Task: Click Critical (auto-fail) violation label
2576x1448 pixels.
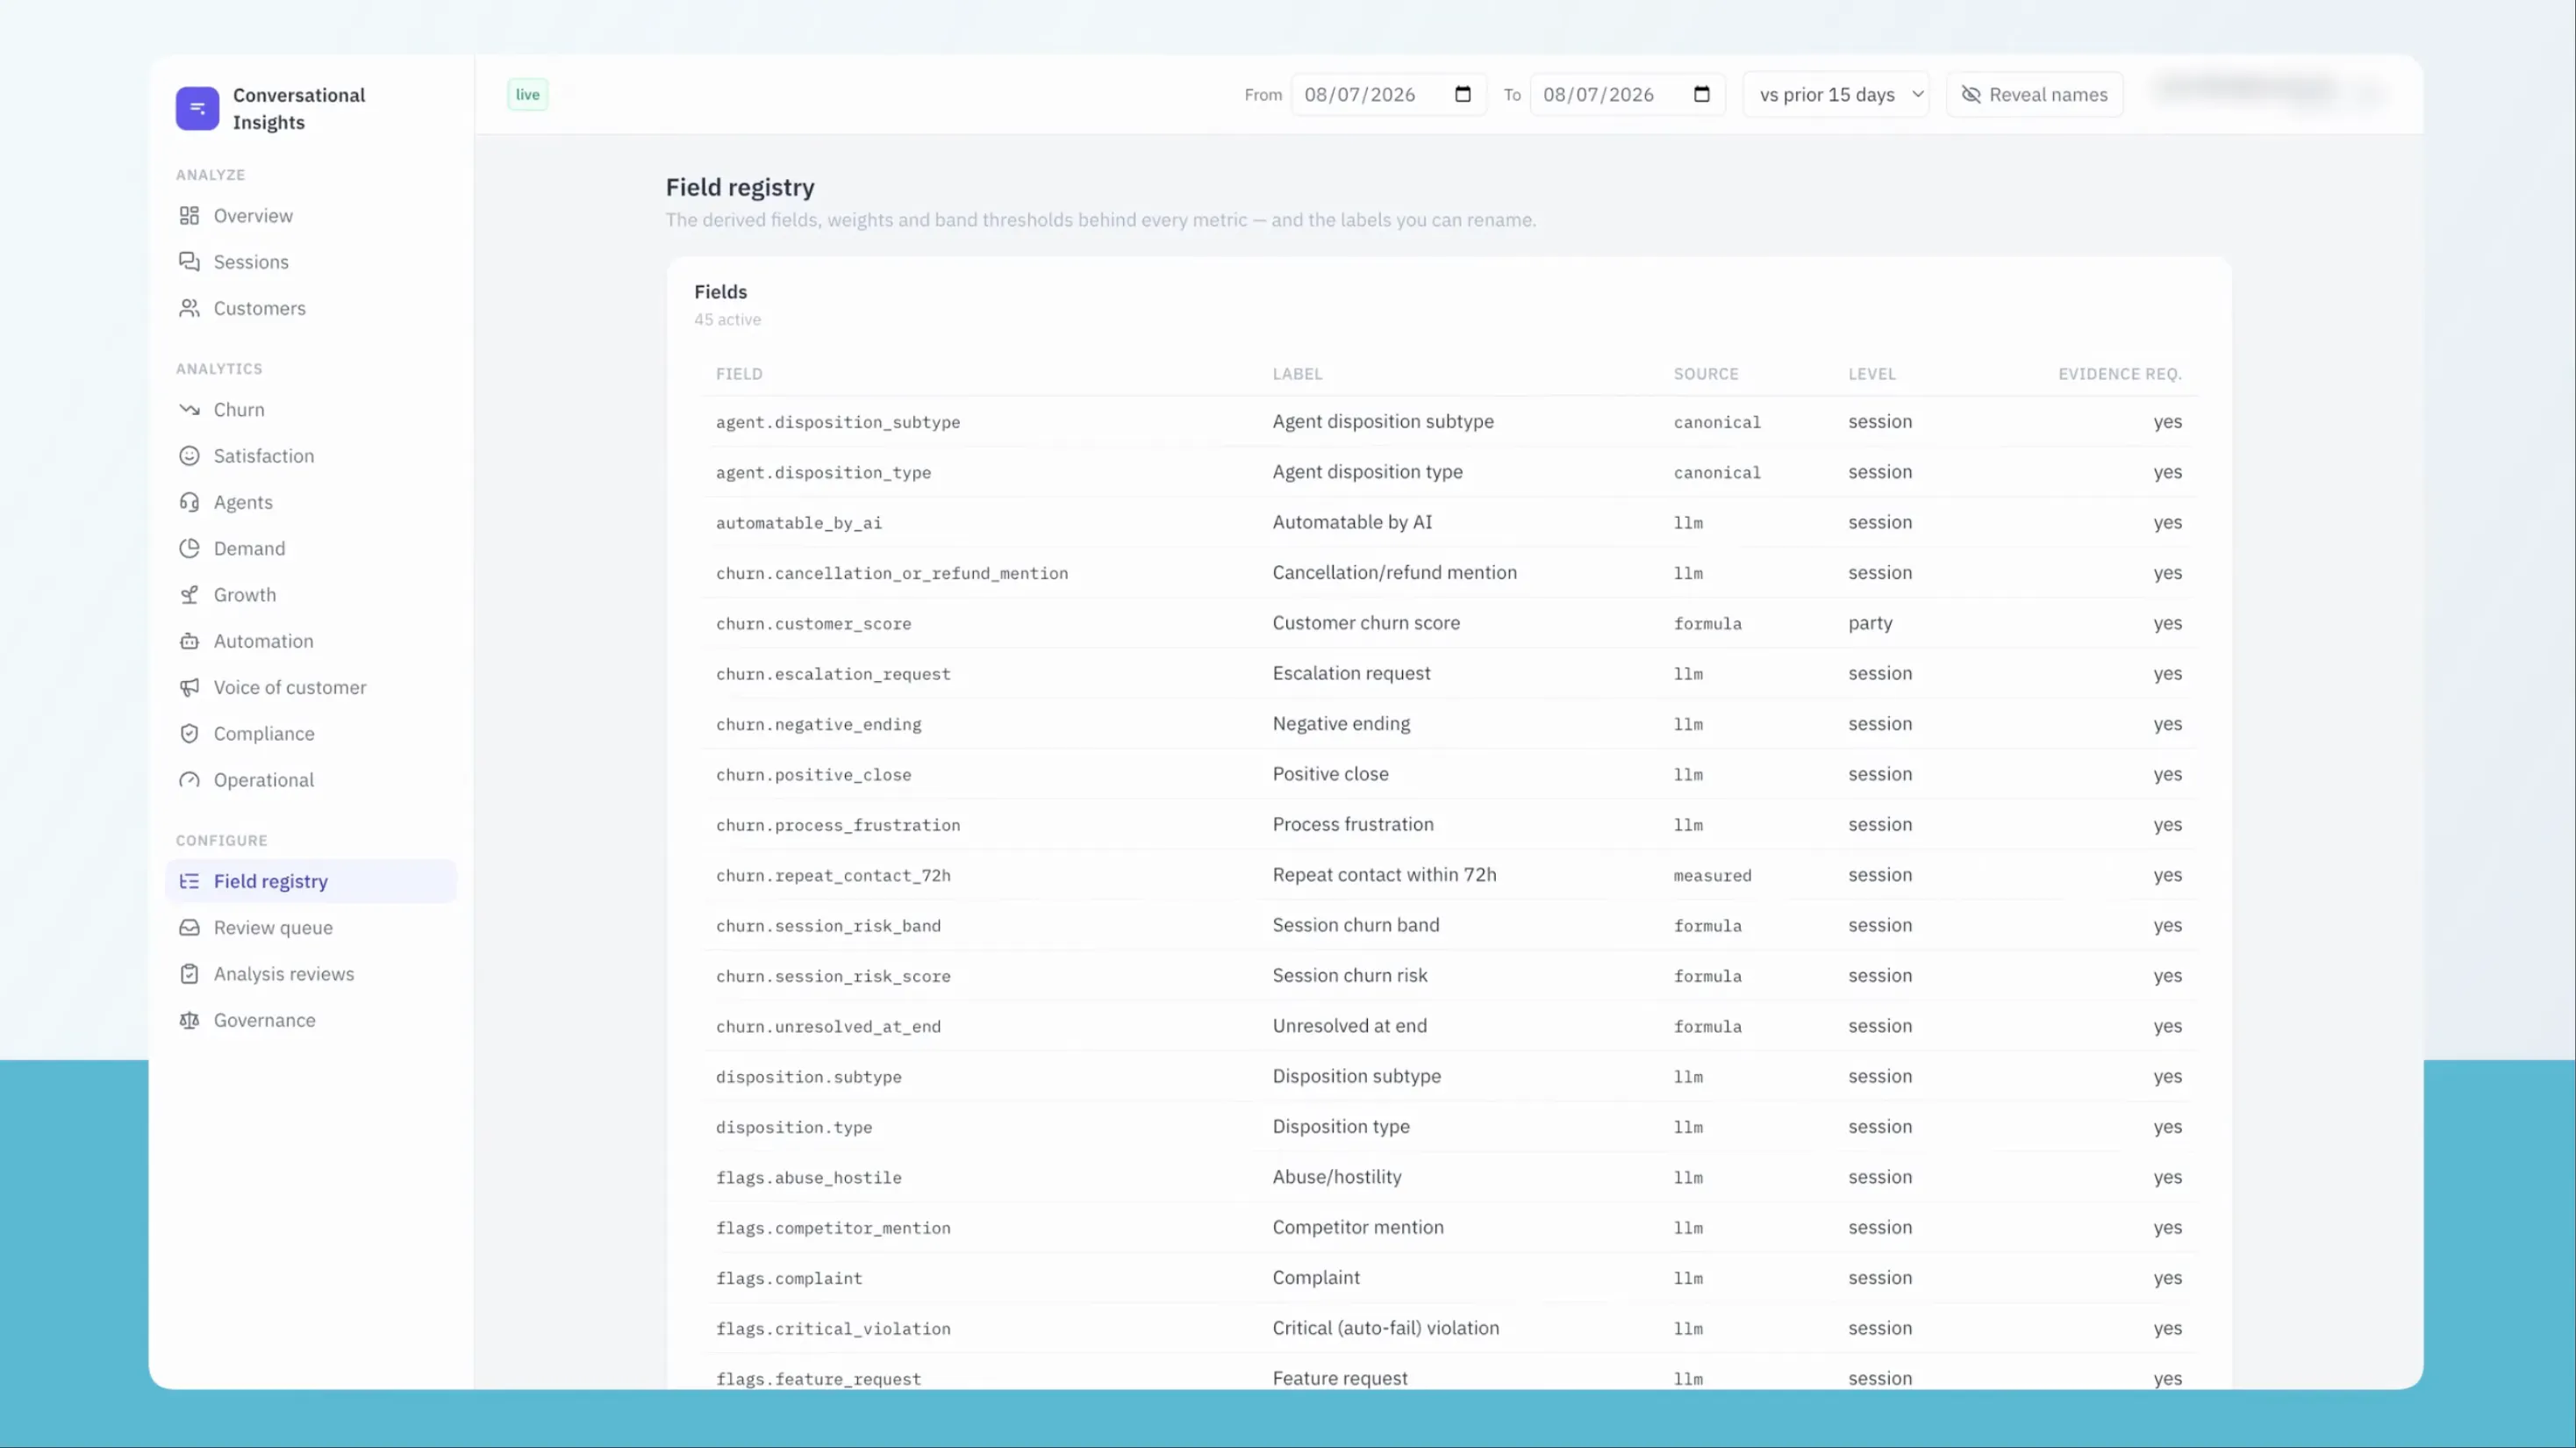Action: click(x=1386, y=1328)
